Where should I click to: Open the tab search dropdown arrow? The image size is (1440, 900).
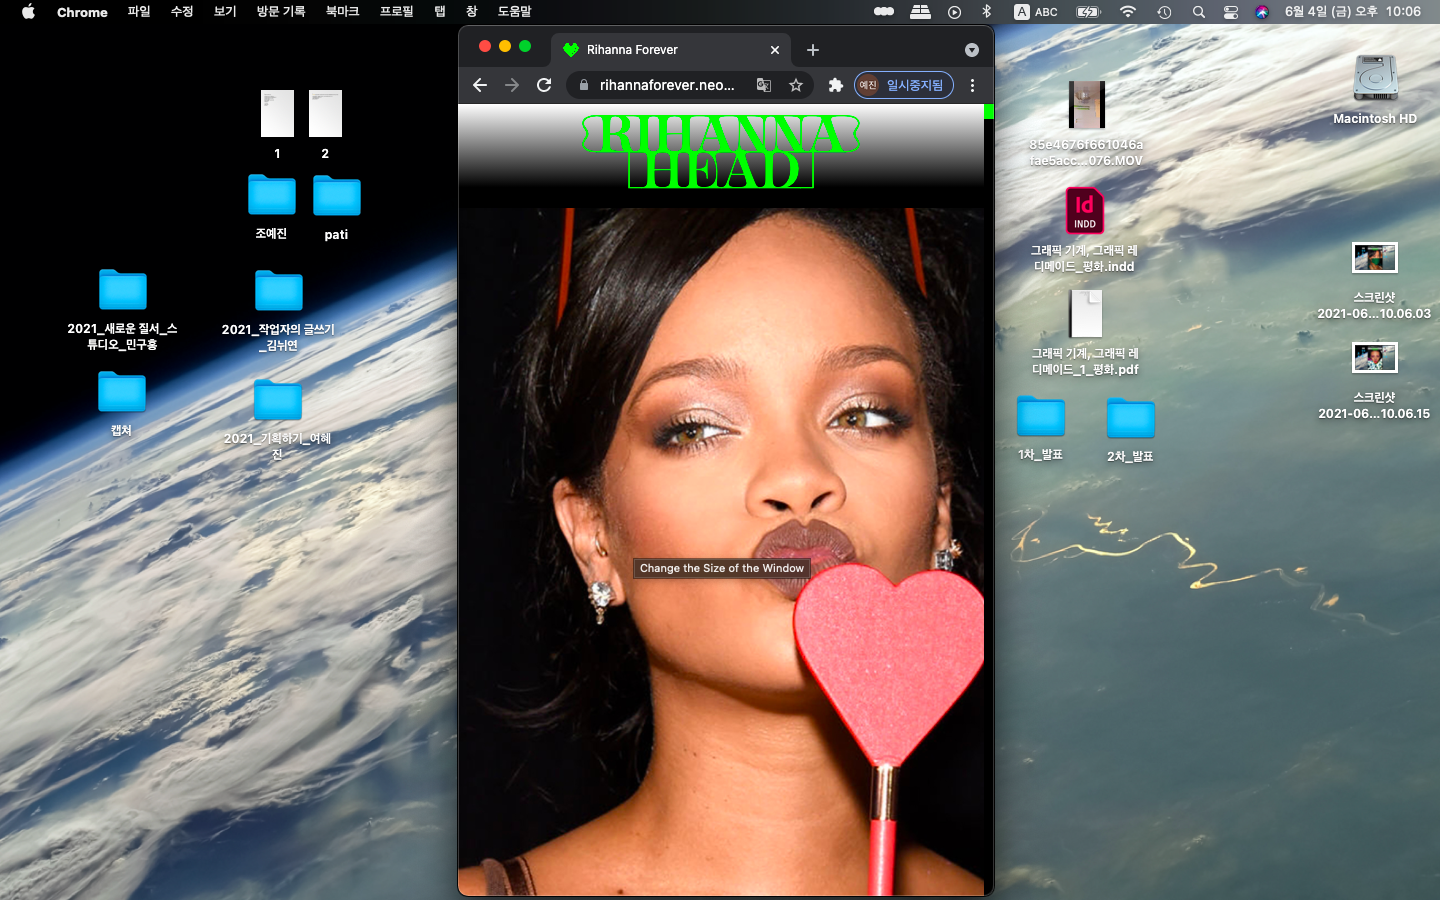click(x=972, y=50)
